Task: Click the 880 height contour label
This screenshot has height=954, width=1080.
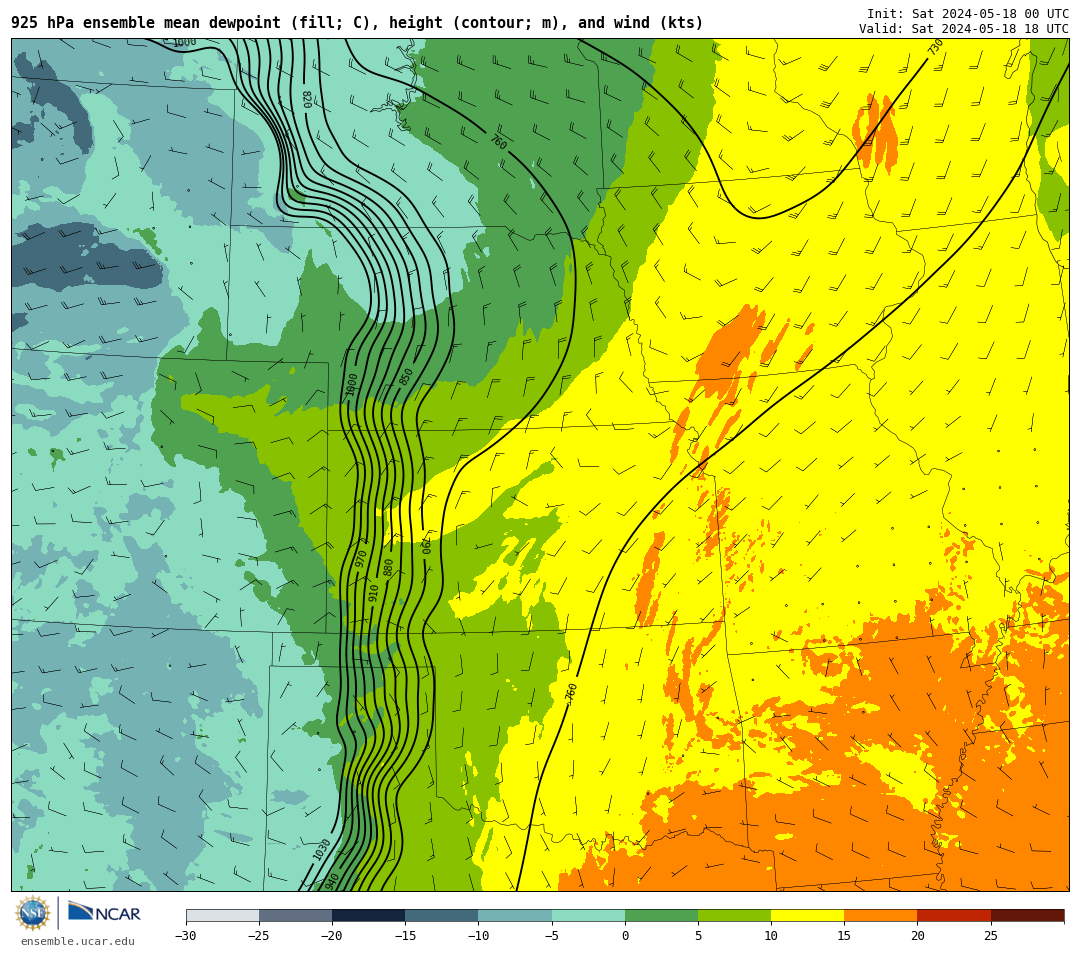Action: (388, 568)
